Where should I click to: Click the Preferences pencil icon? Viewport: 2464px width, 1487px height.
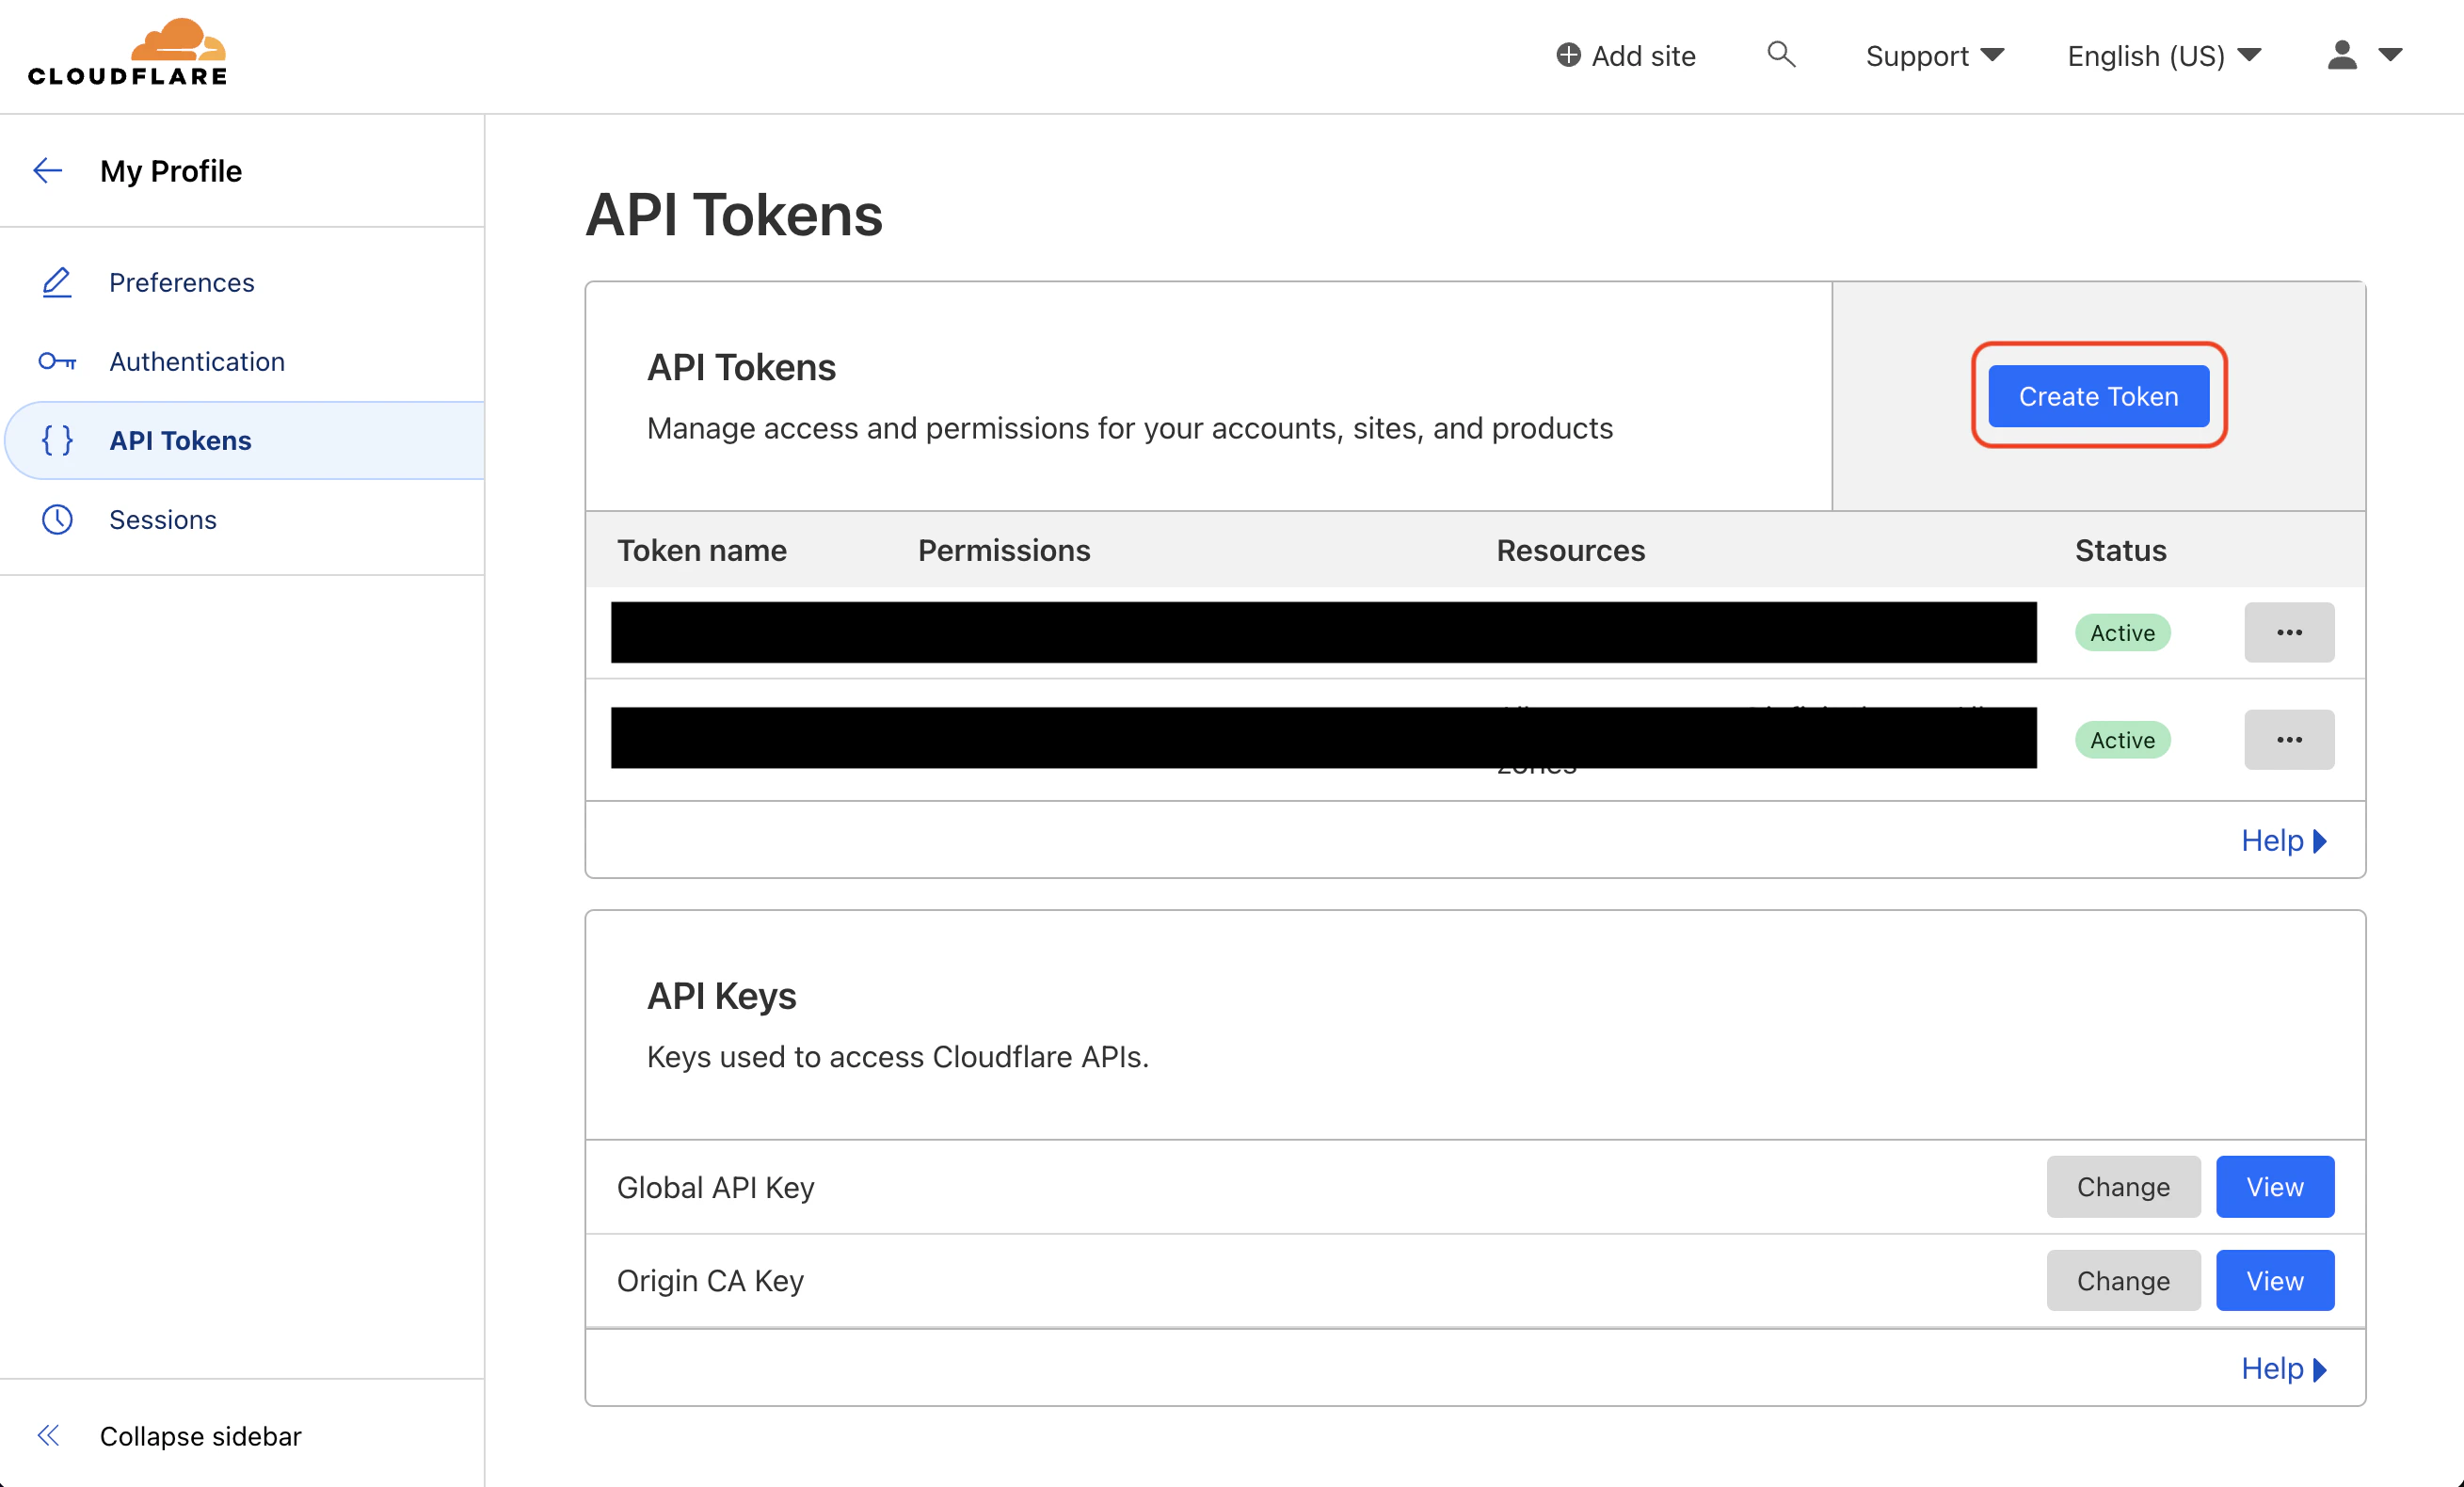click(57, 283)
